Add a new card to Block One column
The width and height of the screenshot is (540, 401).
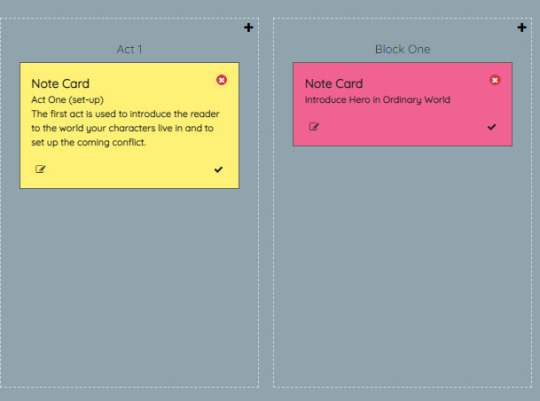[522, 28]
